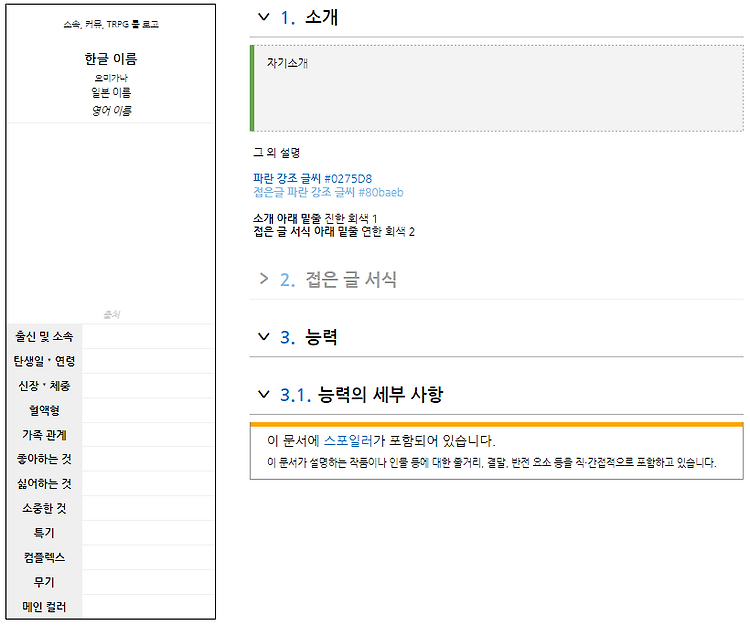Select the 능력 heading text
The width and height of the screenshot is (750, 625).
(321, 337)
